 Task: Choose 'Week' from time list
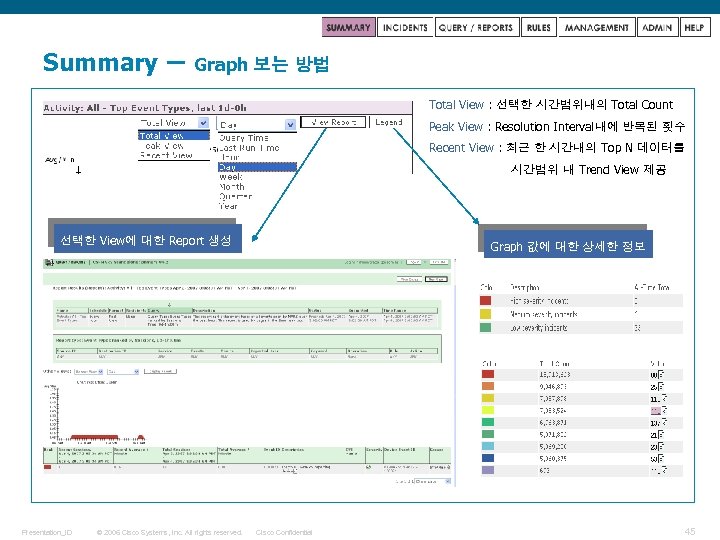(x=257, y=177)
